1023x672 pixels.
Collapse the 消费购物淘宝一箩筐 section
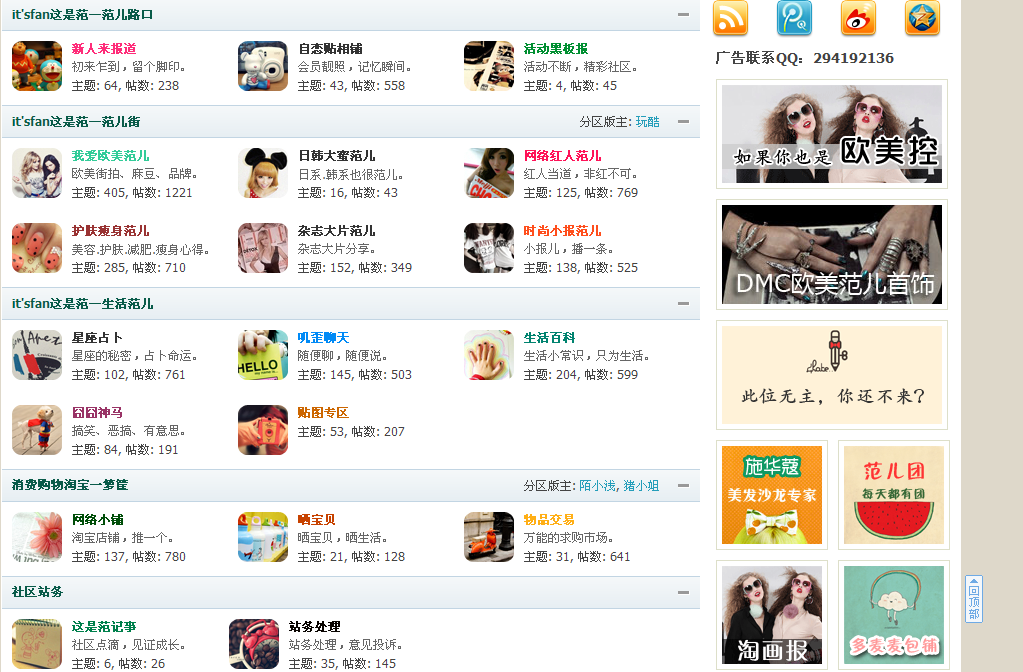pos(683,485)
